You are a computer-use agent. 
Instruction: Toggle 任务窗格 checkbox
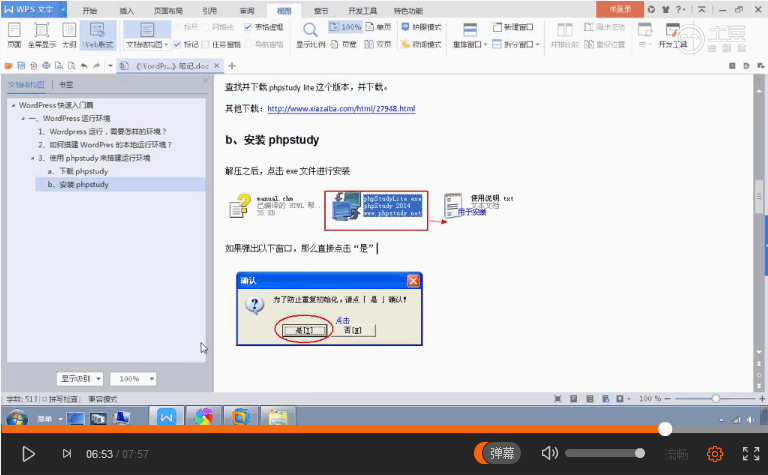[205, 45]
